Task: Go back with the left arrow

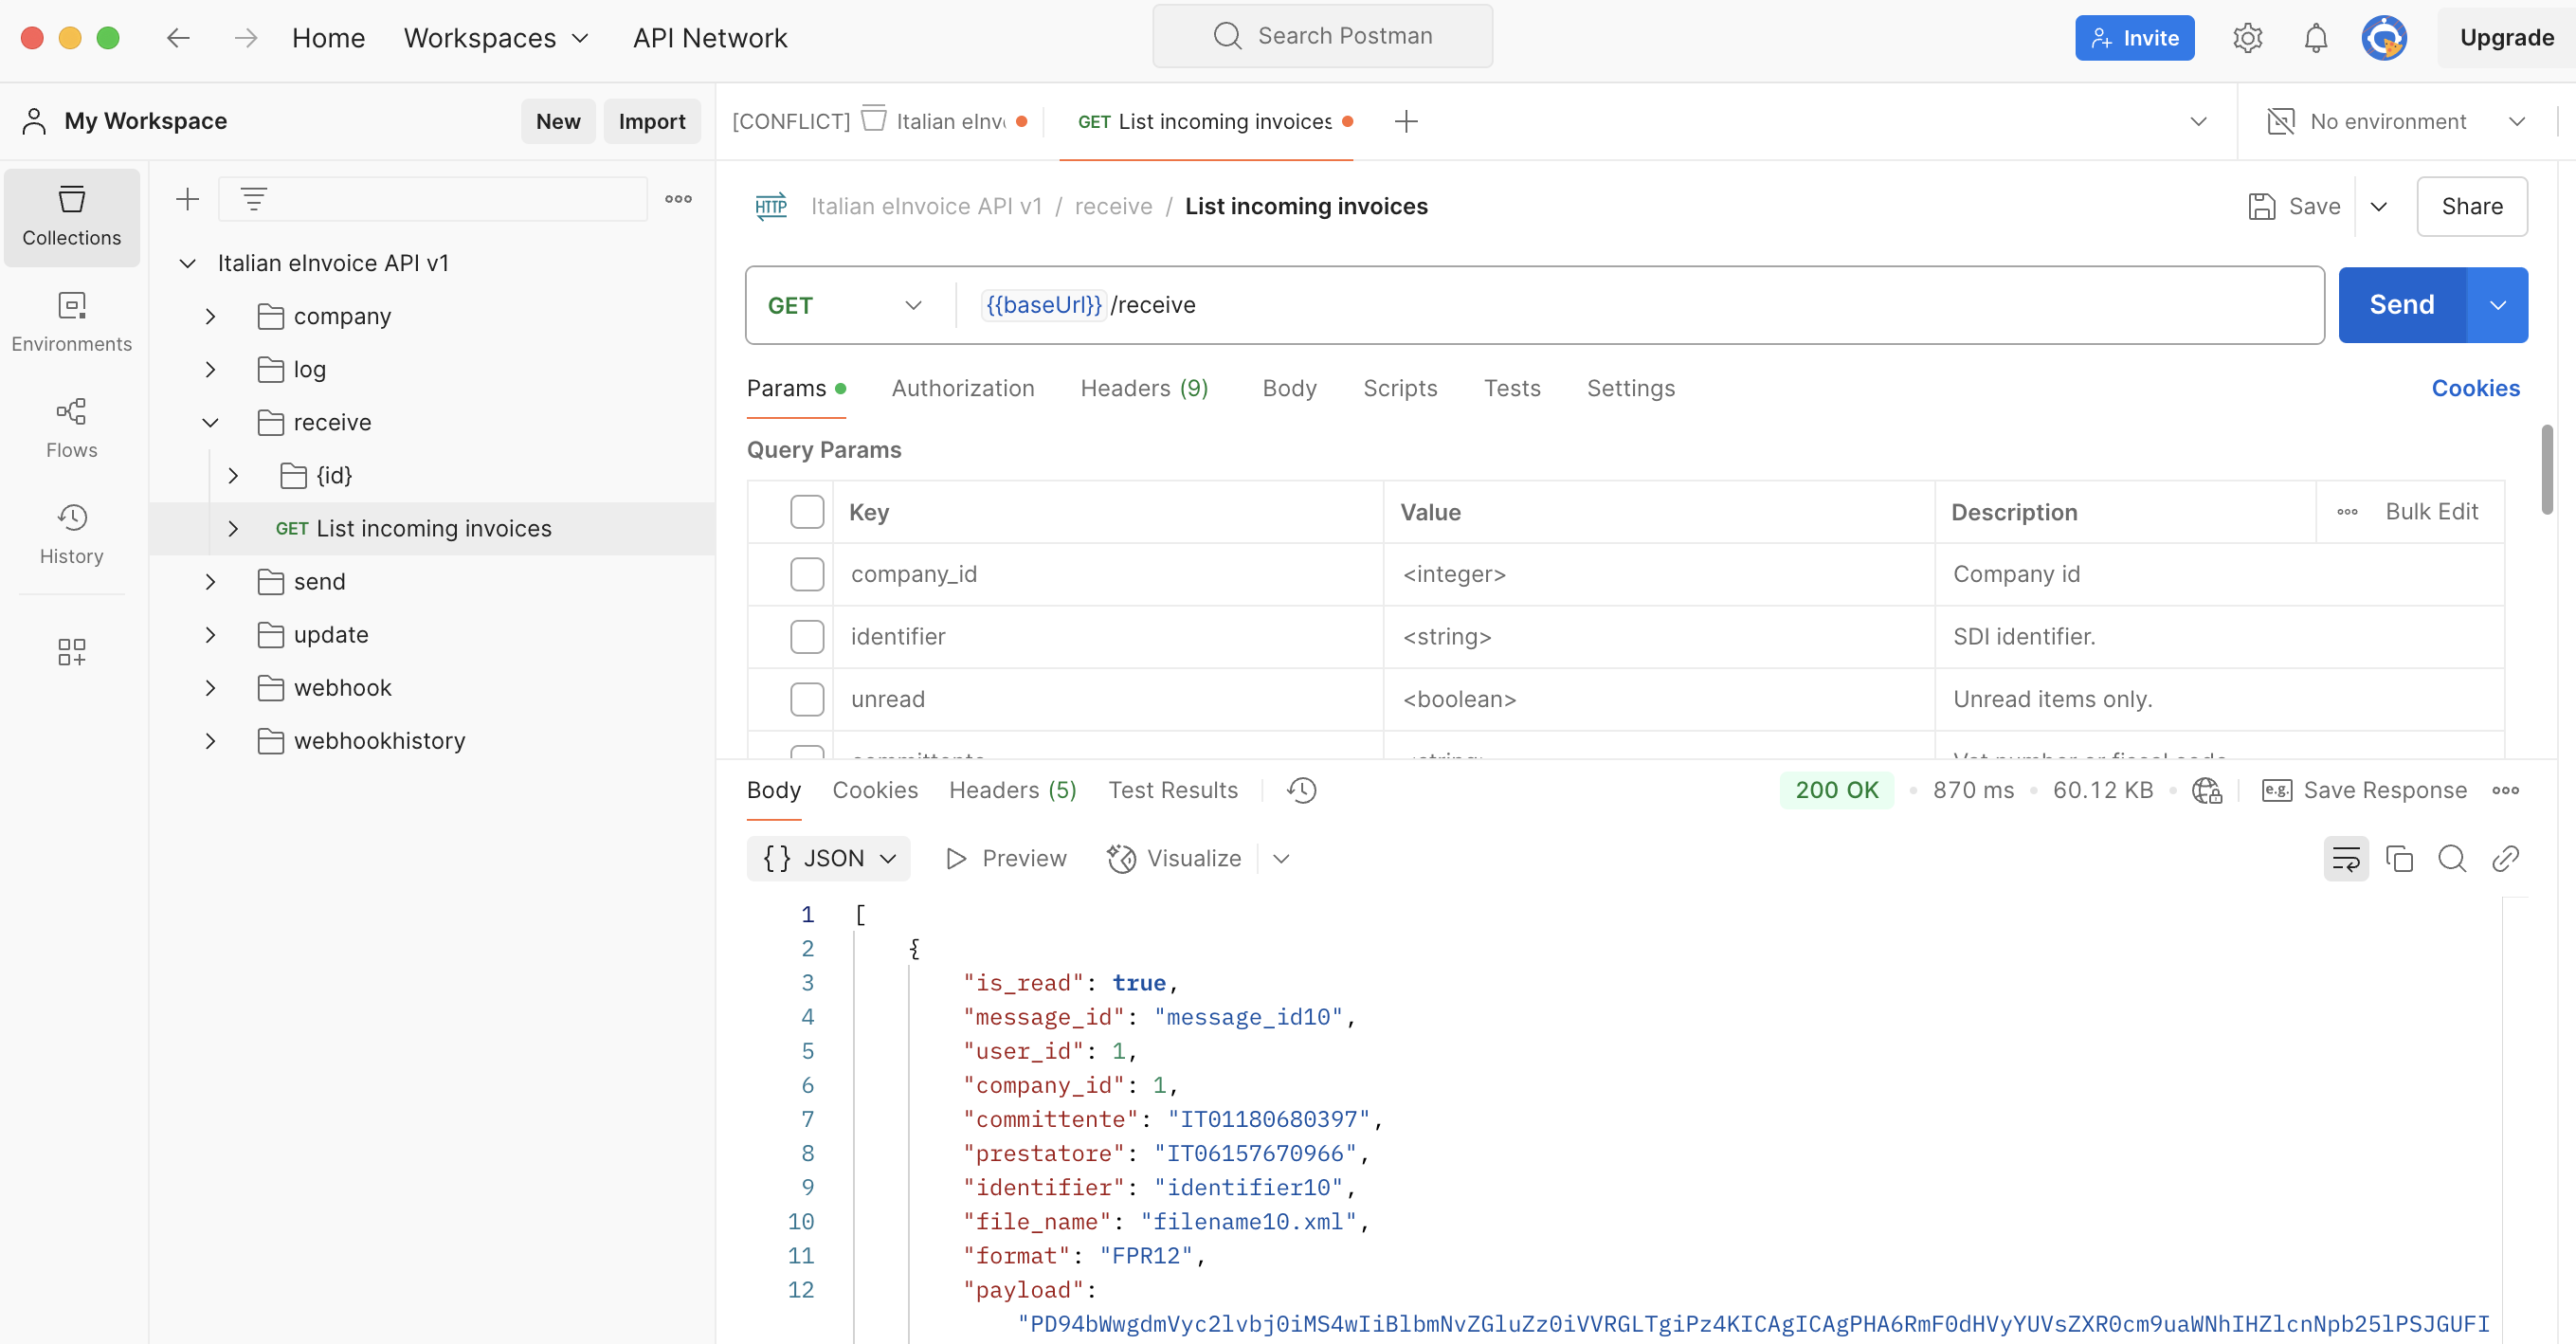Action: 178,38
